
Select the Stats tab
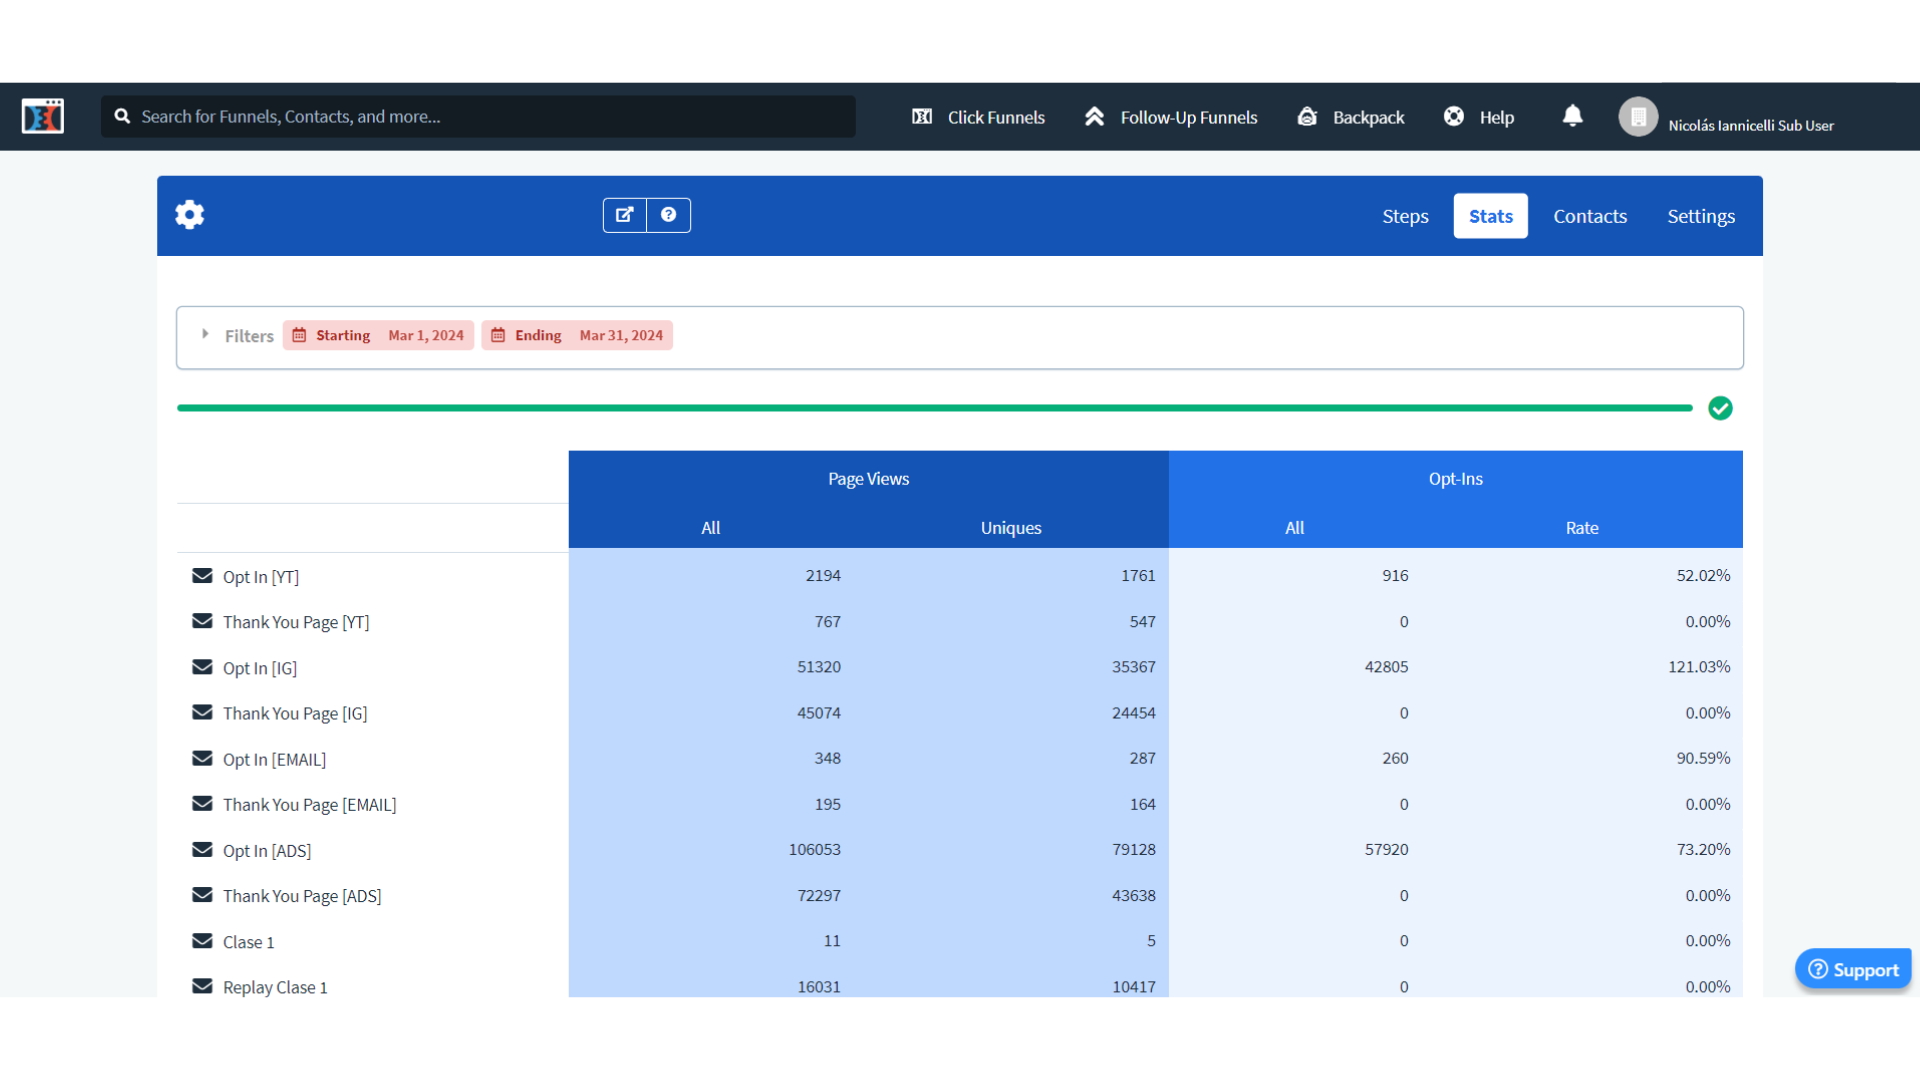click(1491, 216)
